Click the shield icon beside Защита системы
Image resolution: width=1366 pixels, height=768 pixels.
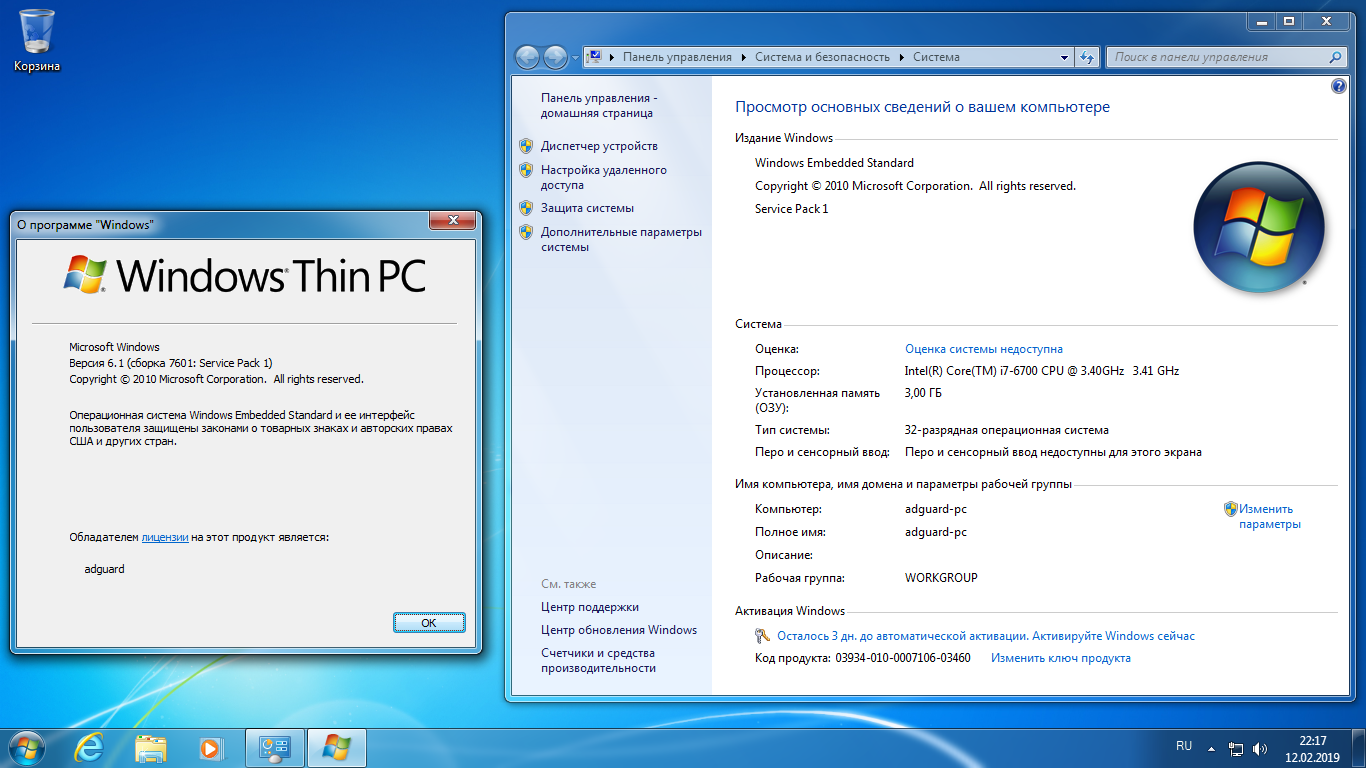coord(526,208)
